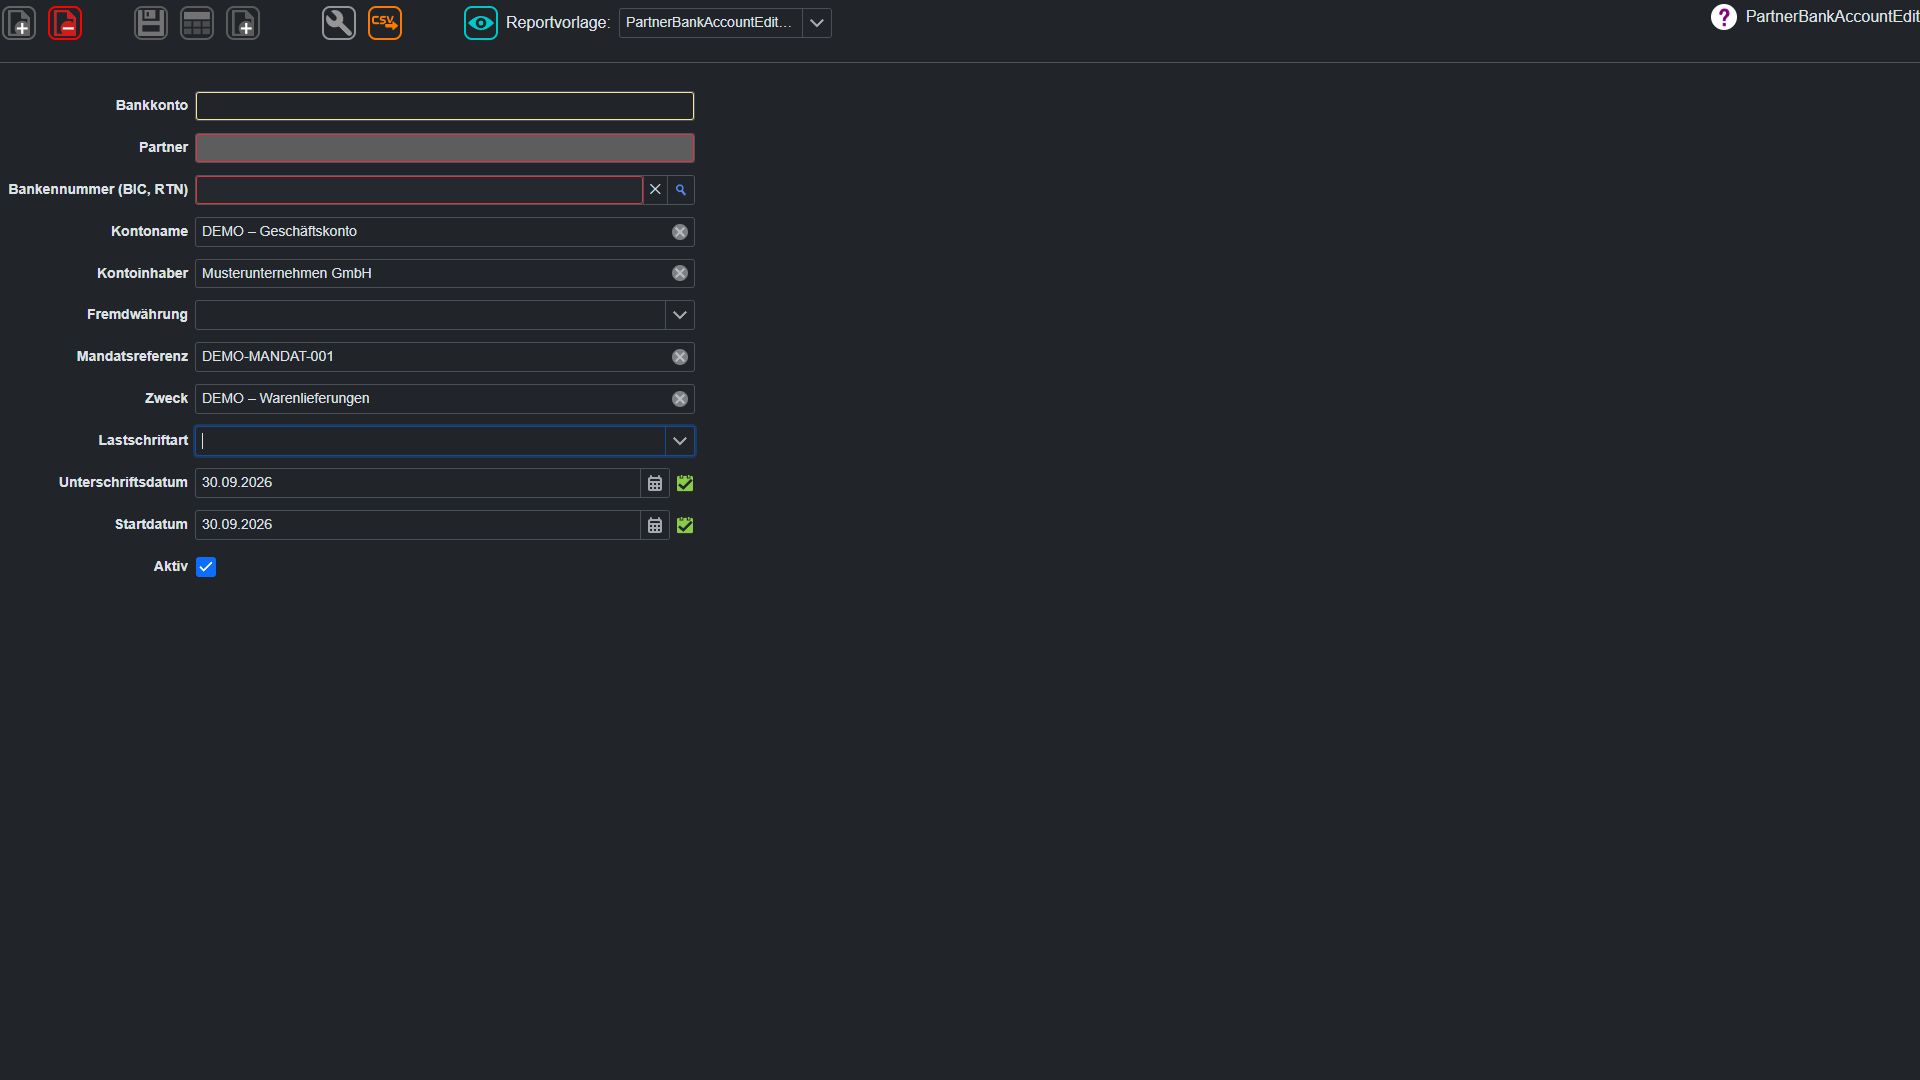The width and height of the screenshot is (1920, 1080).
Task: Expand the Fremdwährung dropdown
Action: 680,315
